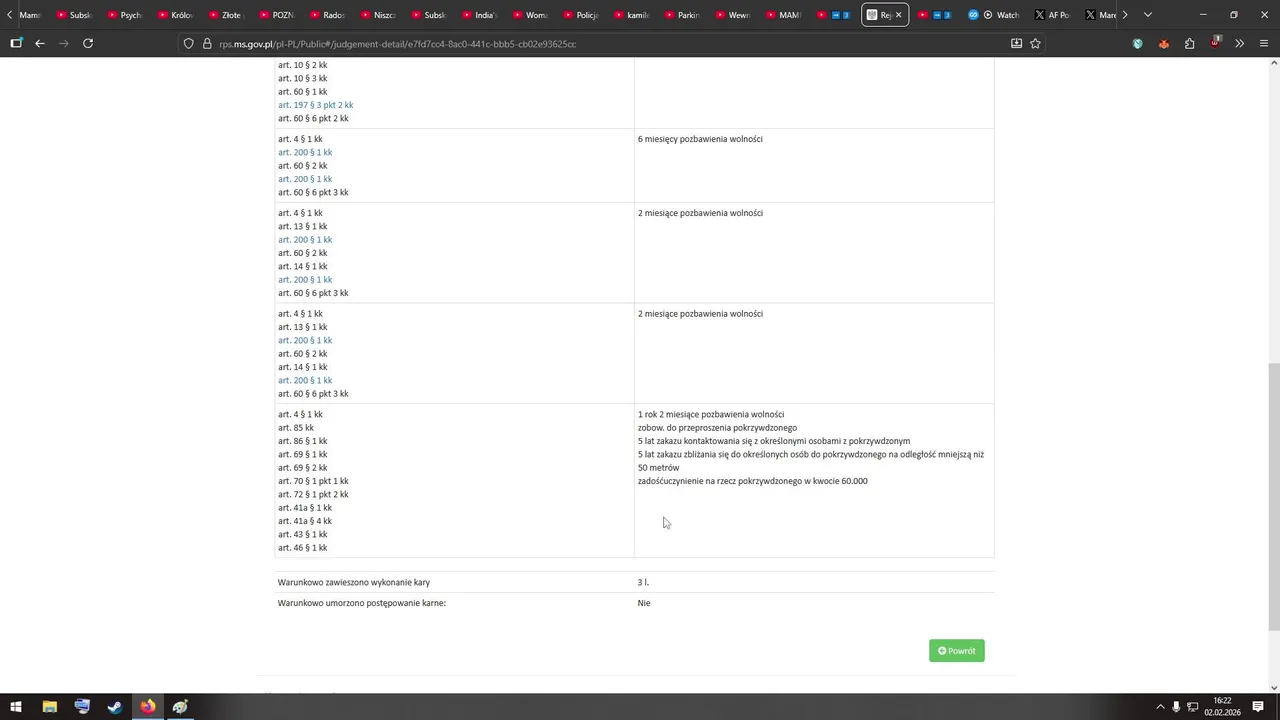Switch to the Psych tab
The image size is (1280, 720).
(124, 15)
